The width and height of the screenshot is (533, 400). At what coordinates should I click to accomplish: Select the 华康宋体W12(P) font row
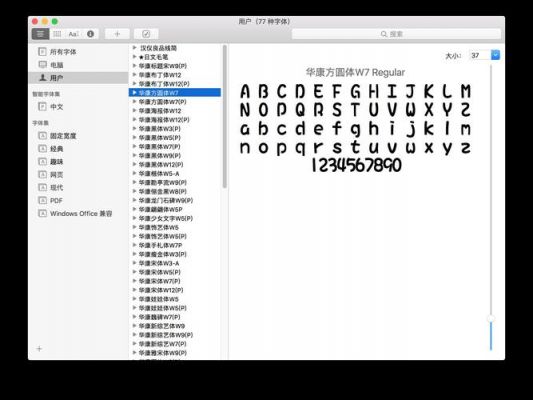[175, 290]
